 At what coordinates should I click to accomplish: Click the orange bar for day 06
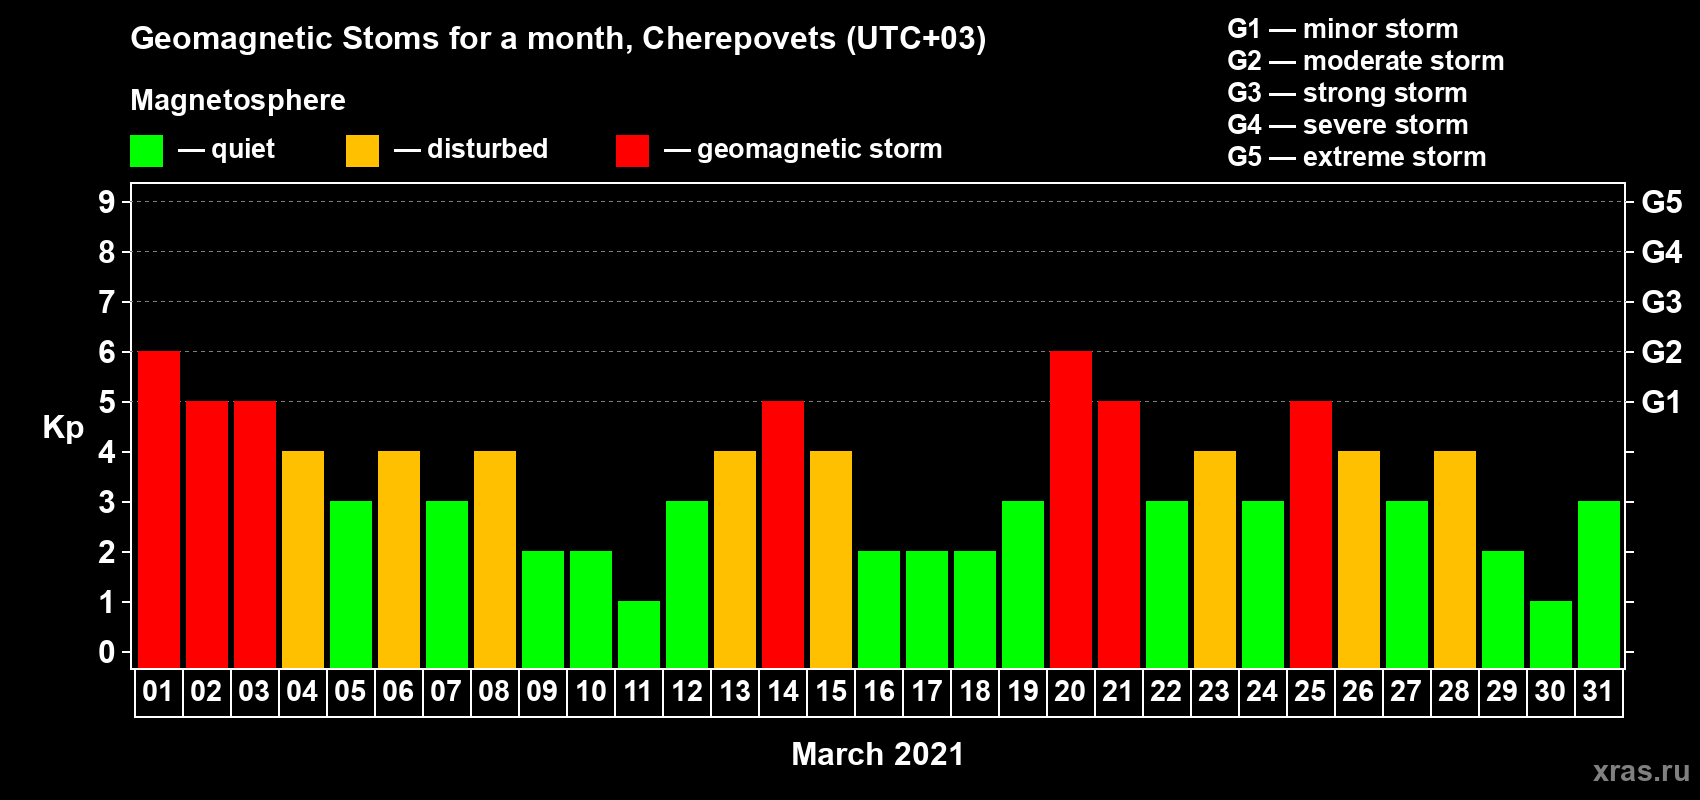pyautogui.click(x=399, y=560)
